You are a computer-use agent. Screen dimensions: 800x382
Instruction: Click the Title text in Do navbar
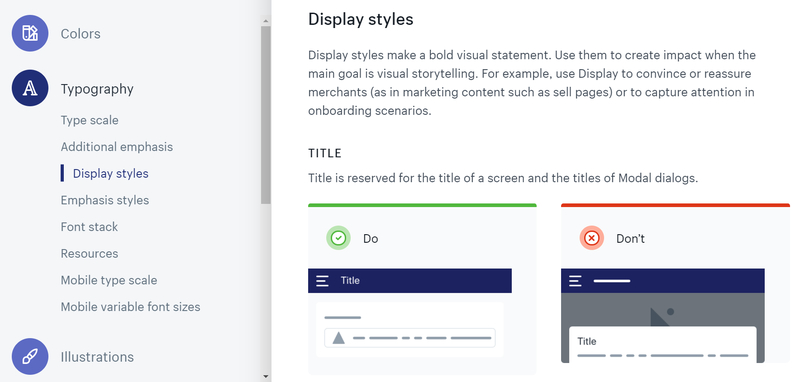click(350, 281)
